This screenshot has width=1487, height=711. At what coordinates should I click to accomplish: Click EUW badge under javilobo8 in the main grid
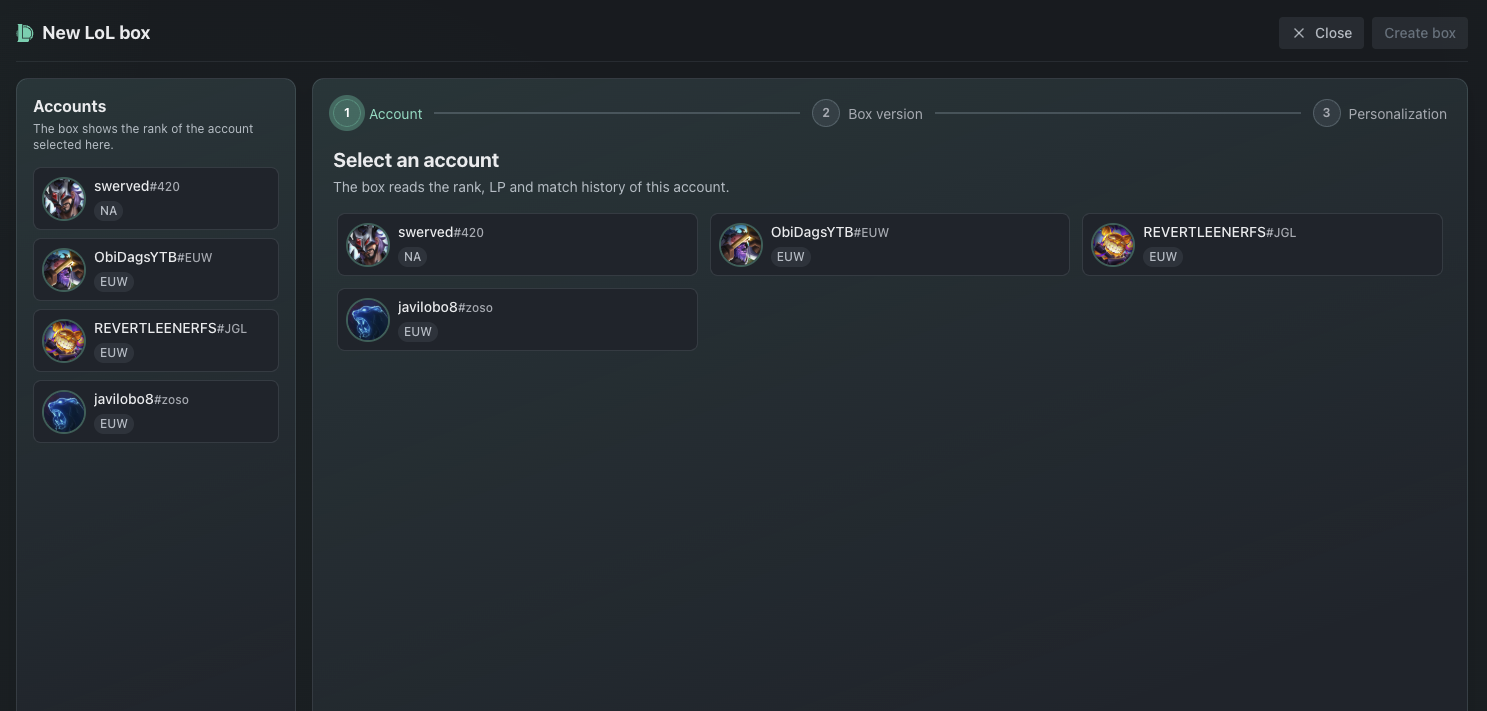[418, 332]
